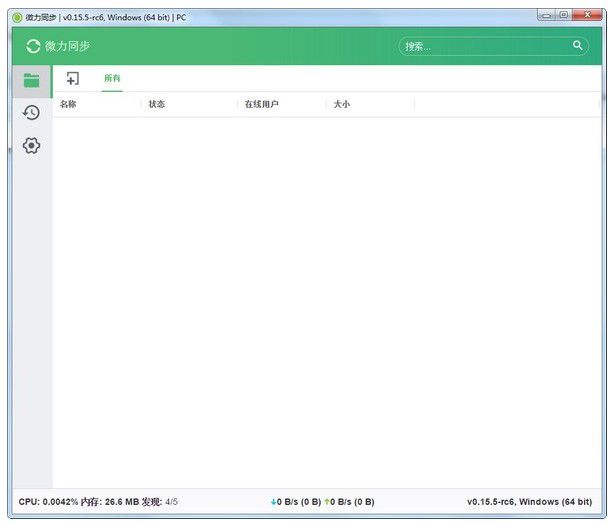Viewport: 609px width, 525px height.
Task: Focus the 搜索 search field
Action: coord(494,46)
